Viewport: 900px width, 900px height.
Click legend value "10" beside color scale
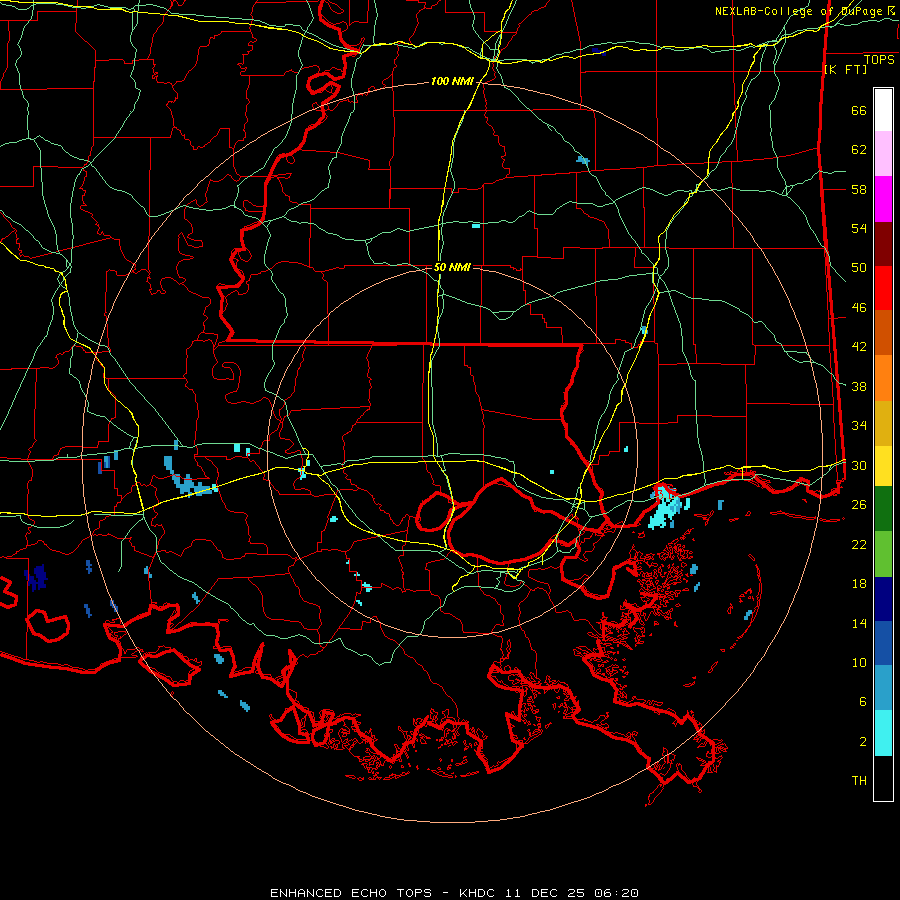859,662
